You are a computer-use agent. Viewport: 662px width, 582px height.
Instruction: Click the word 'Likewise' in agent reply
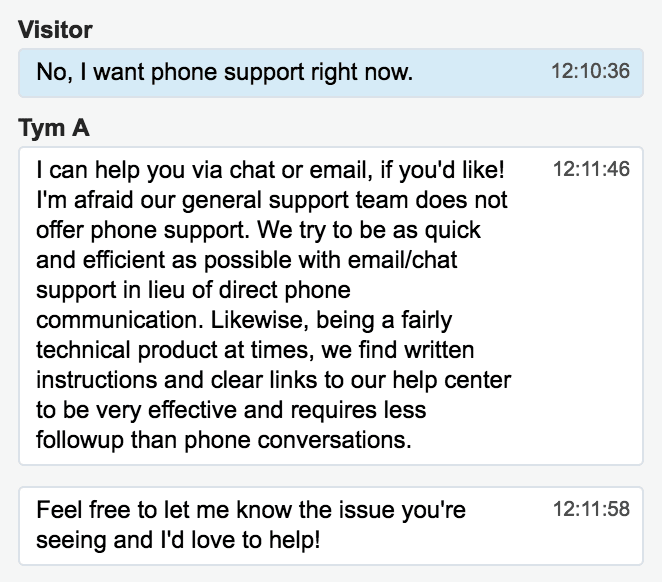click(x=259, y=320)
